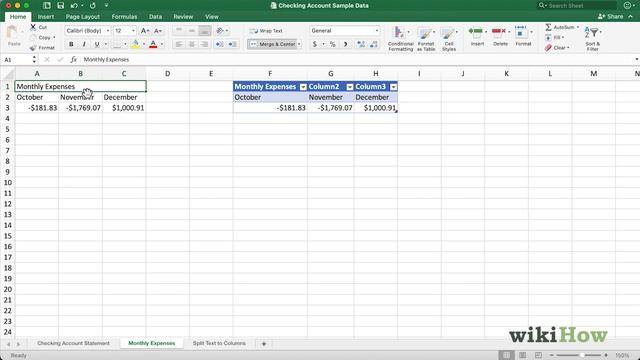Image resolution: width=640 pixels, height=360 pixels.
Task: Click the Share button
Action: pos(611,17)
